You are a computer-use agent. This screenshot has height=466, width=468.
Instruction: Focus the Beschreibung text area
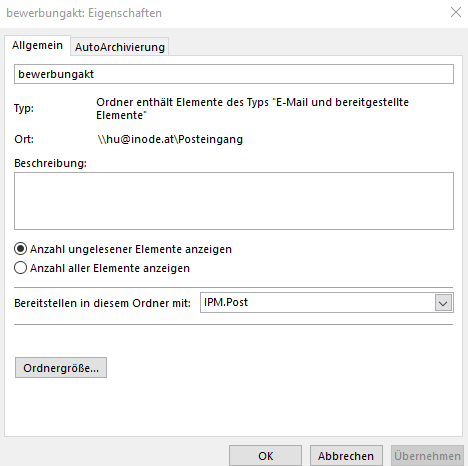[234, 201]
